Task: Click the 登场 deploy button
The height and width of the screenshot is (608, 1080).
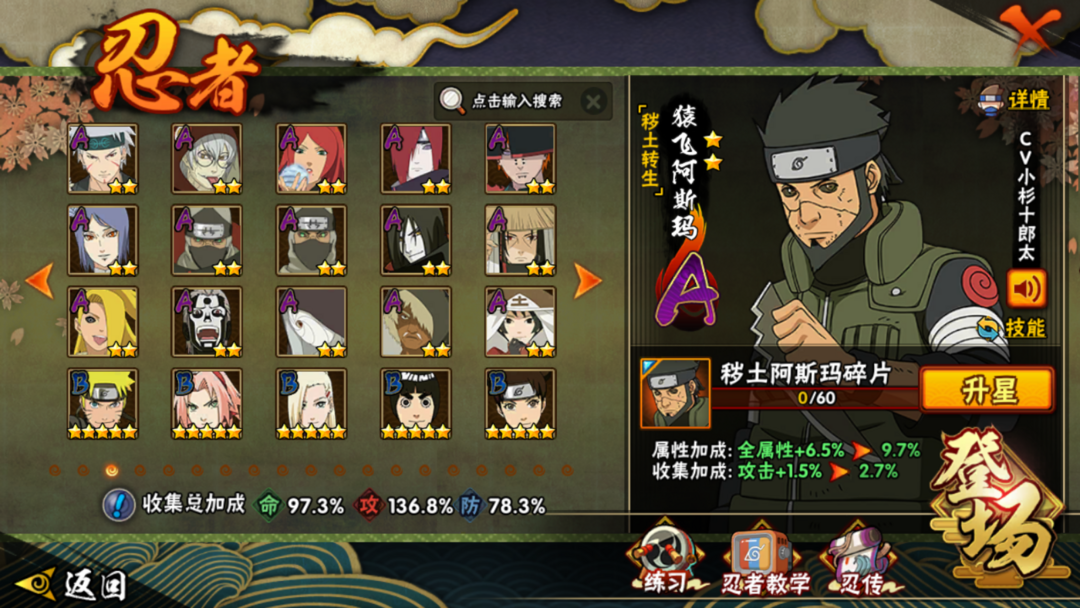Action: [x=999, y=503]
